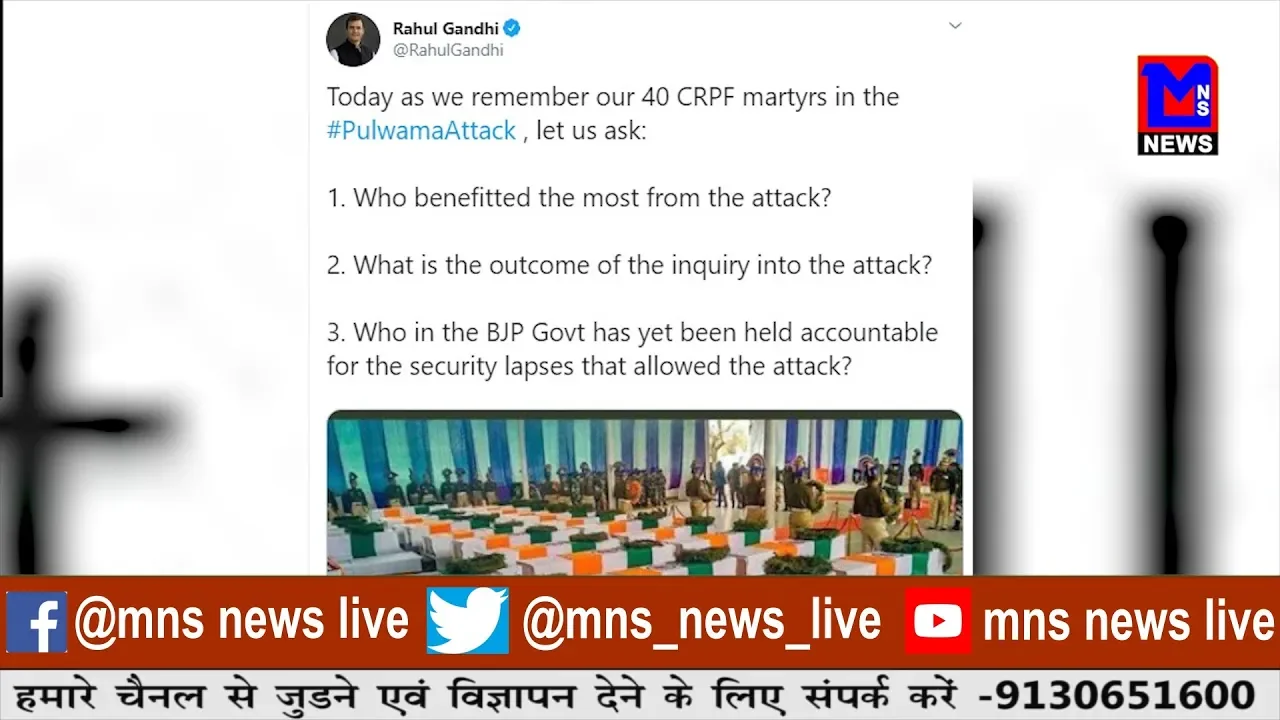1280x720 pixels.
Task: Click the blue verified badge beside Rahul Gandhi
Action: point(512,28)
